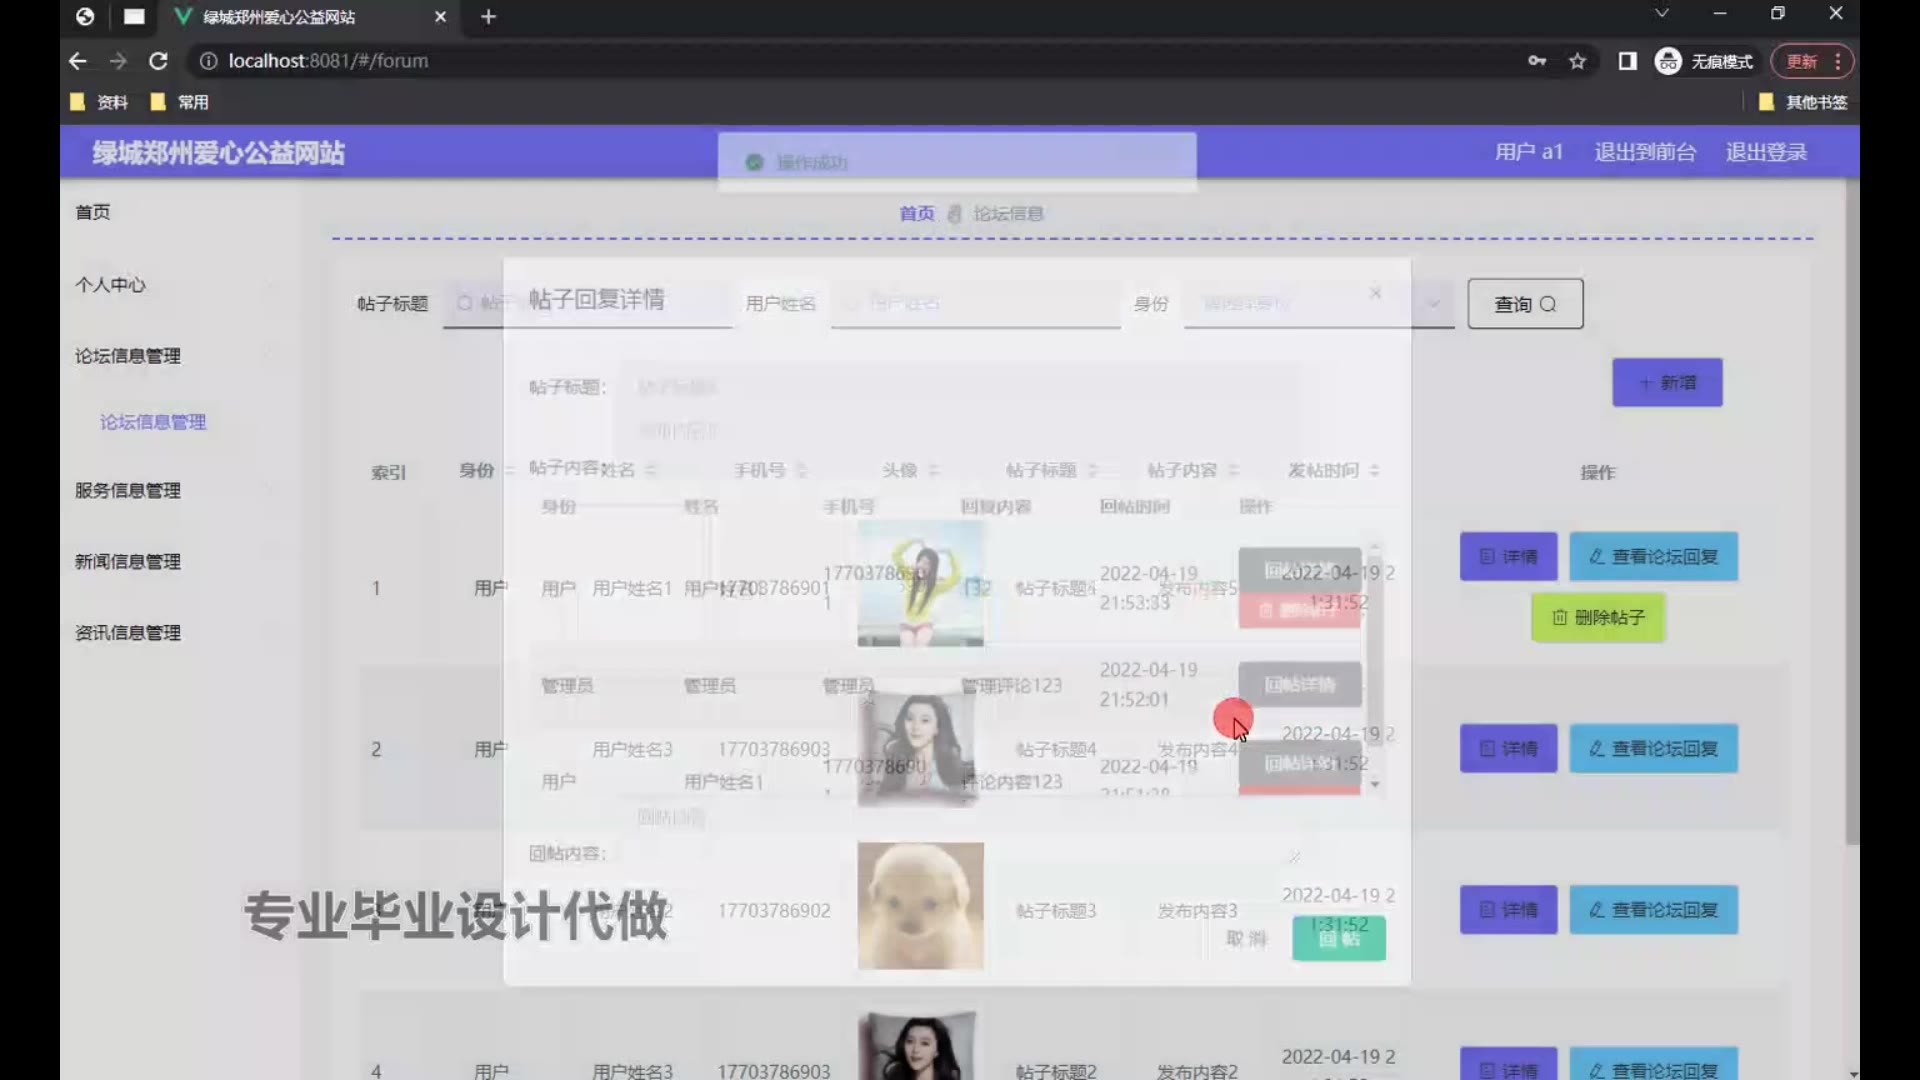Click the browser forward arrow
The image size is (1920, 1080).
tap(118, 61)
